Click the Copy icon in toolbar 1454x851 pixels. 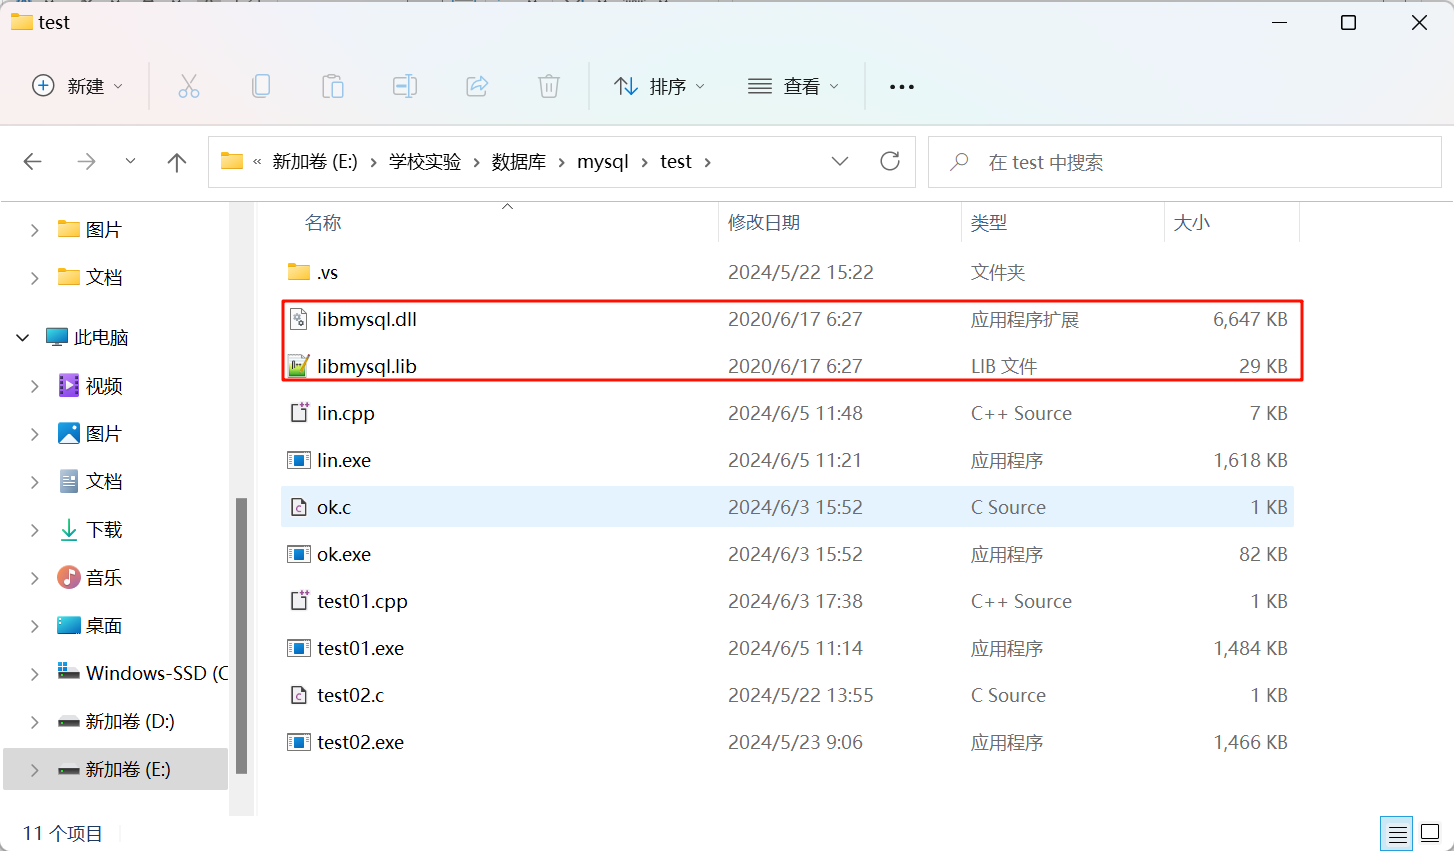(x=261, y=86)
